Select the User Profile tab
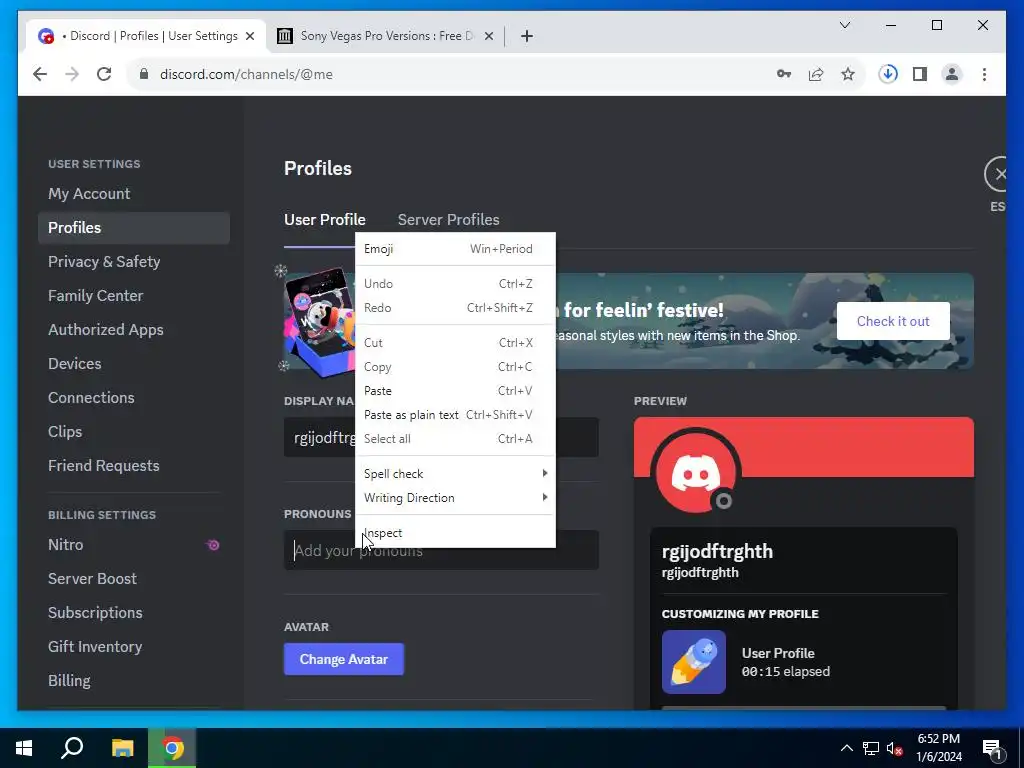 (325, 219)
